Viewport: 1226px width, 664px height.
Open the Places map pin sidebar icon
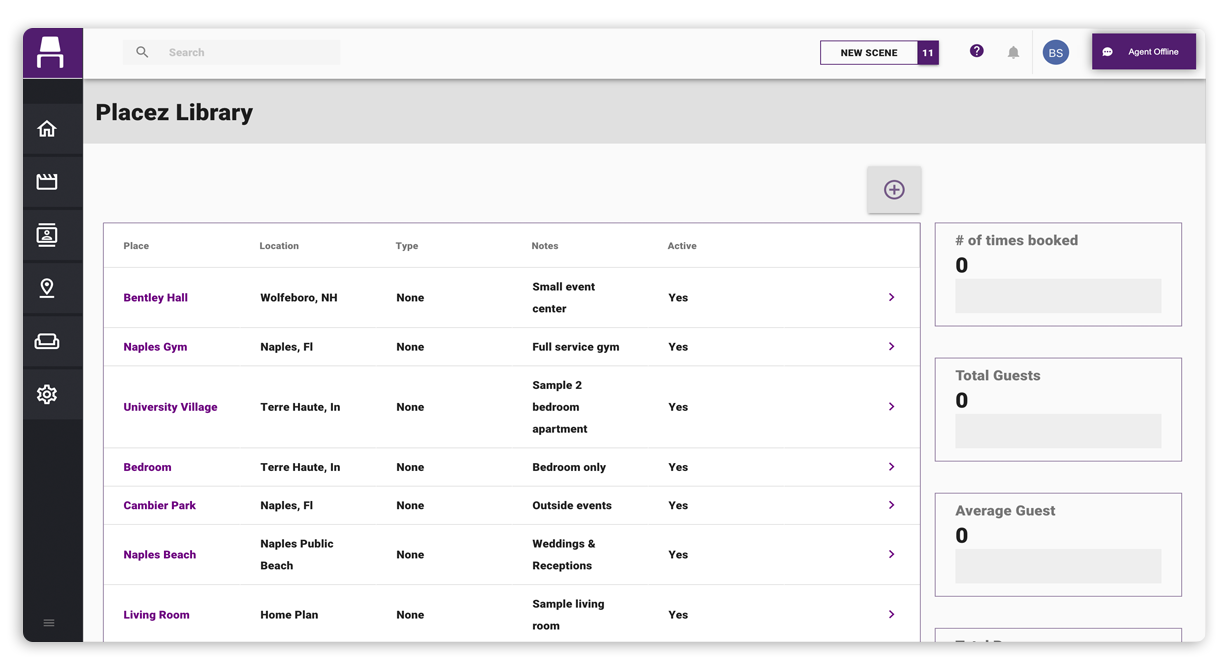click(47, 288)
